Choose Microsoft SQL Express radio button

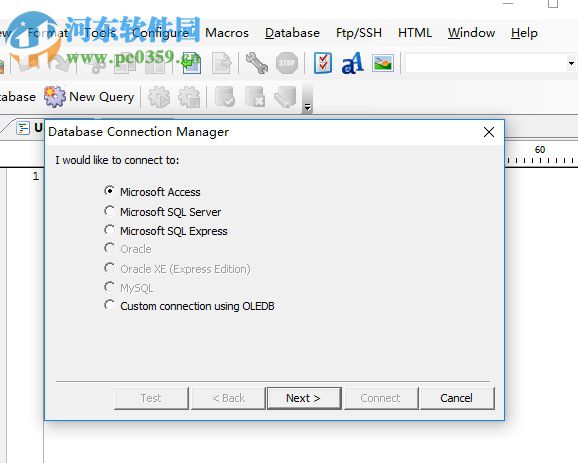point(109,230)
